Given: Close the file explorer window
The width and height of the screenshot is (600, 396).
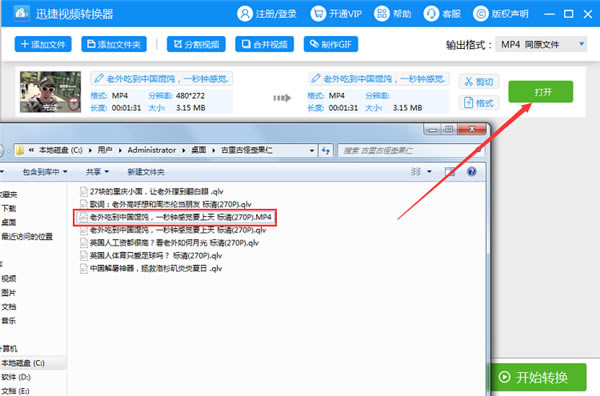Looking at the screenshot, I should point(472,129).
